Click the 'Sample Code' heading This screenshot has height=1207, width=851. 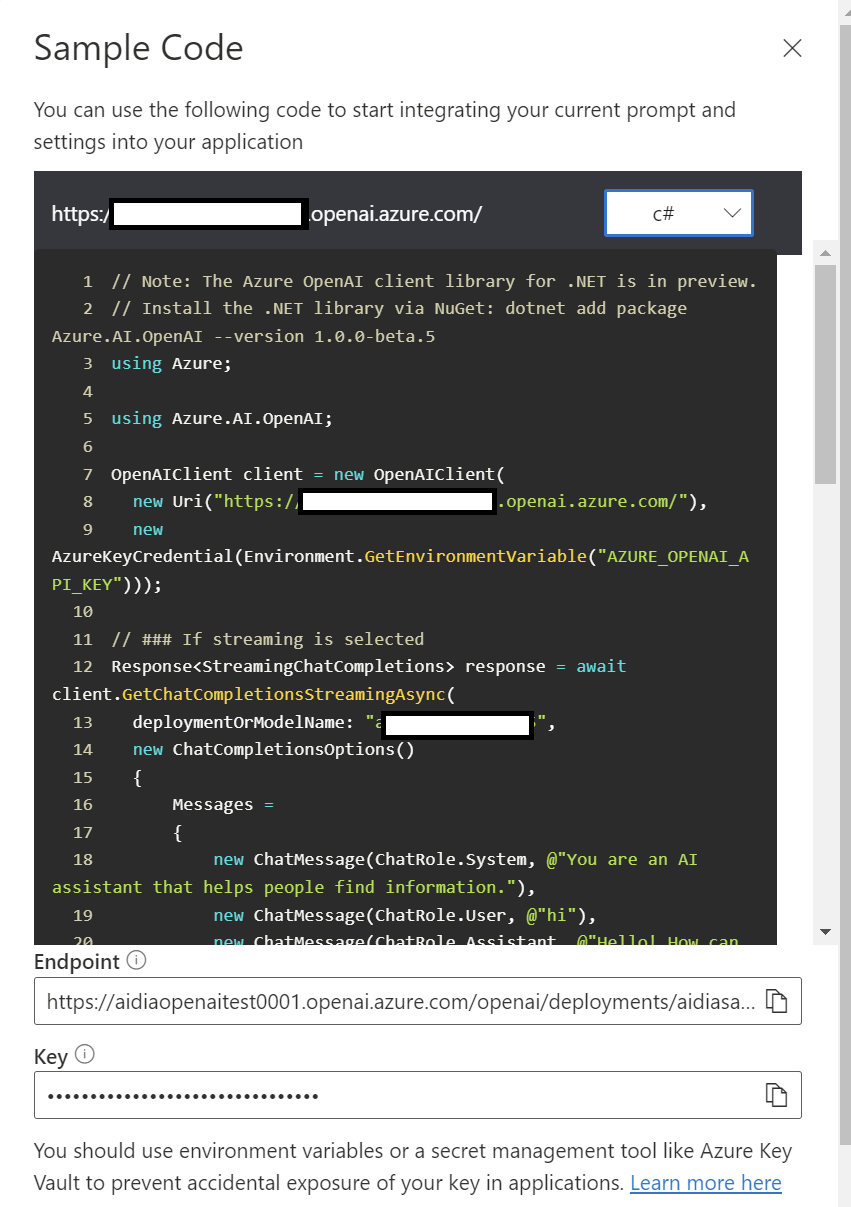point(139,48)
